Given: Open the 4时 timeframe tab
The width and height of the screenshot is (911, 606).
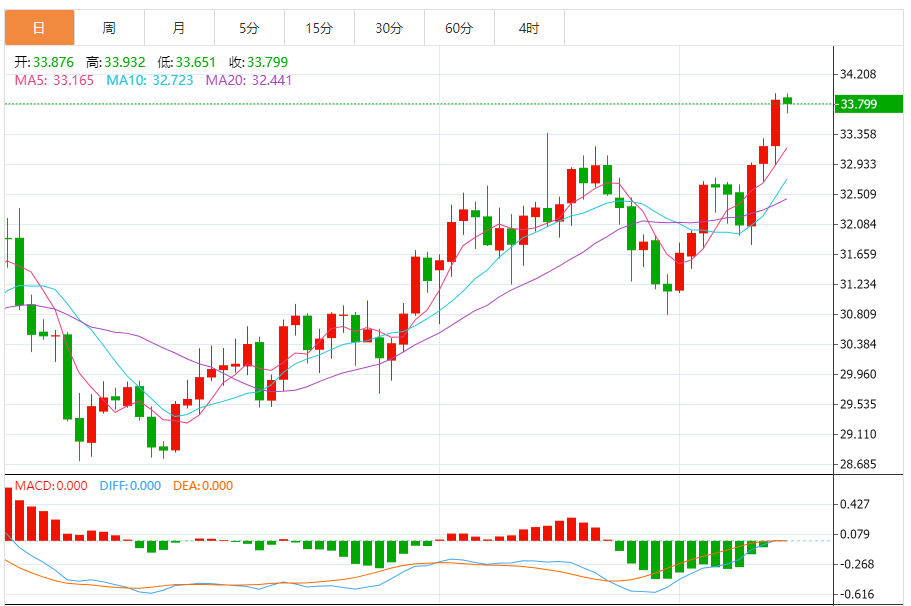Looking at the screenshot, I should 529,27.
